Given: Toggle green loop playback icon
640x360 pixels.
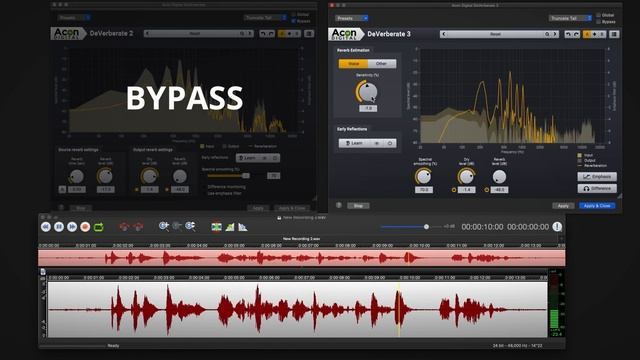Looking at the screenshot, I should click(x=98, y=227).
